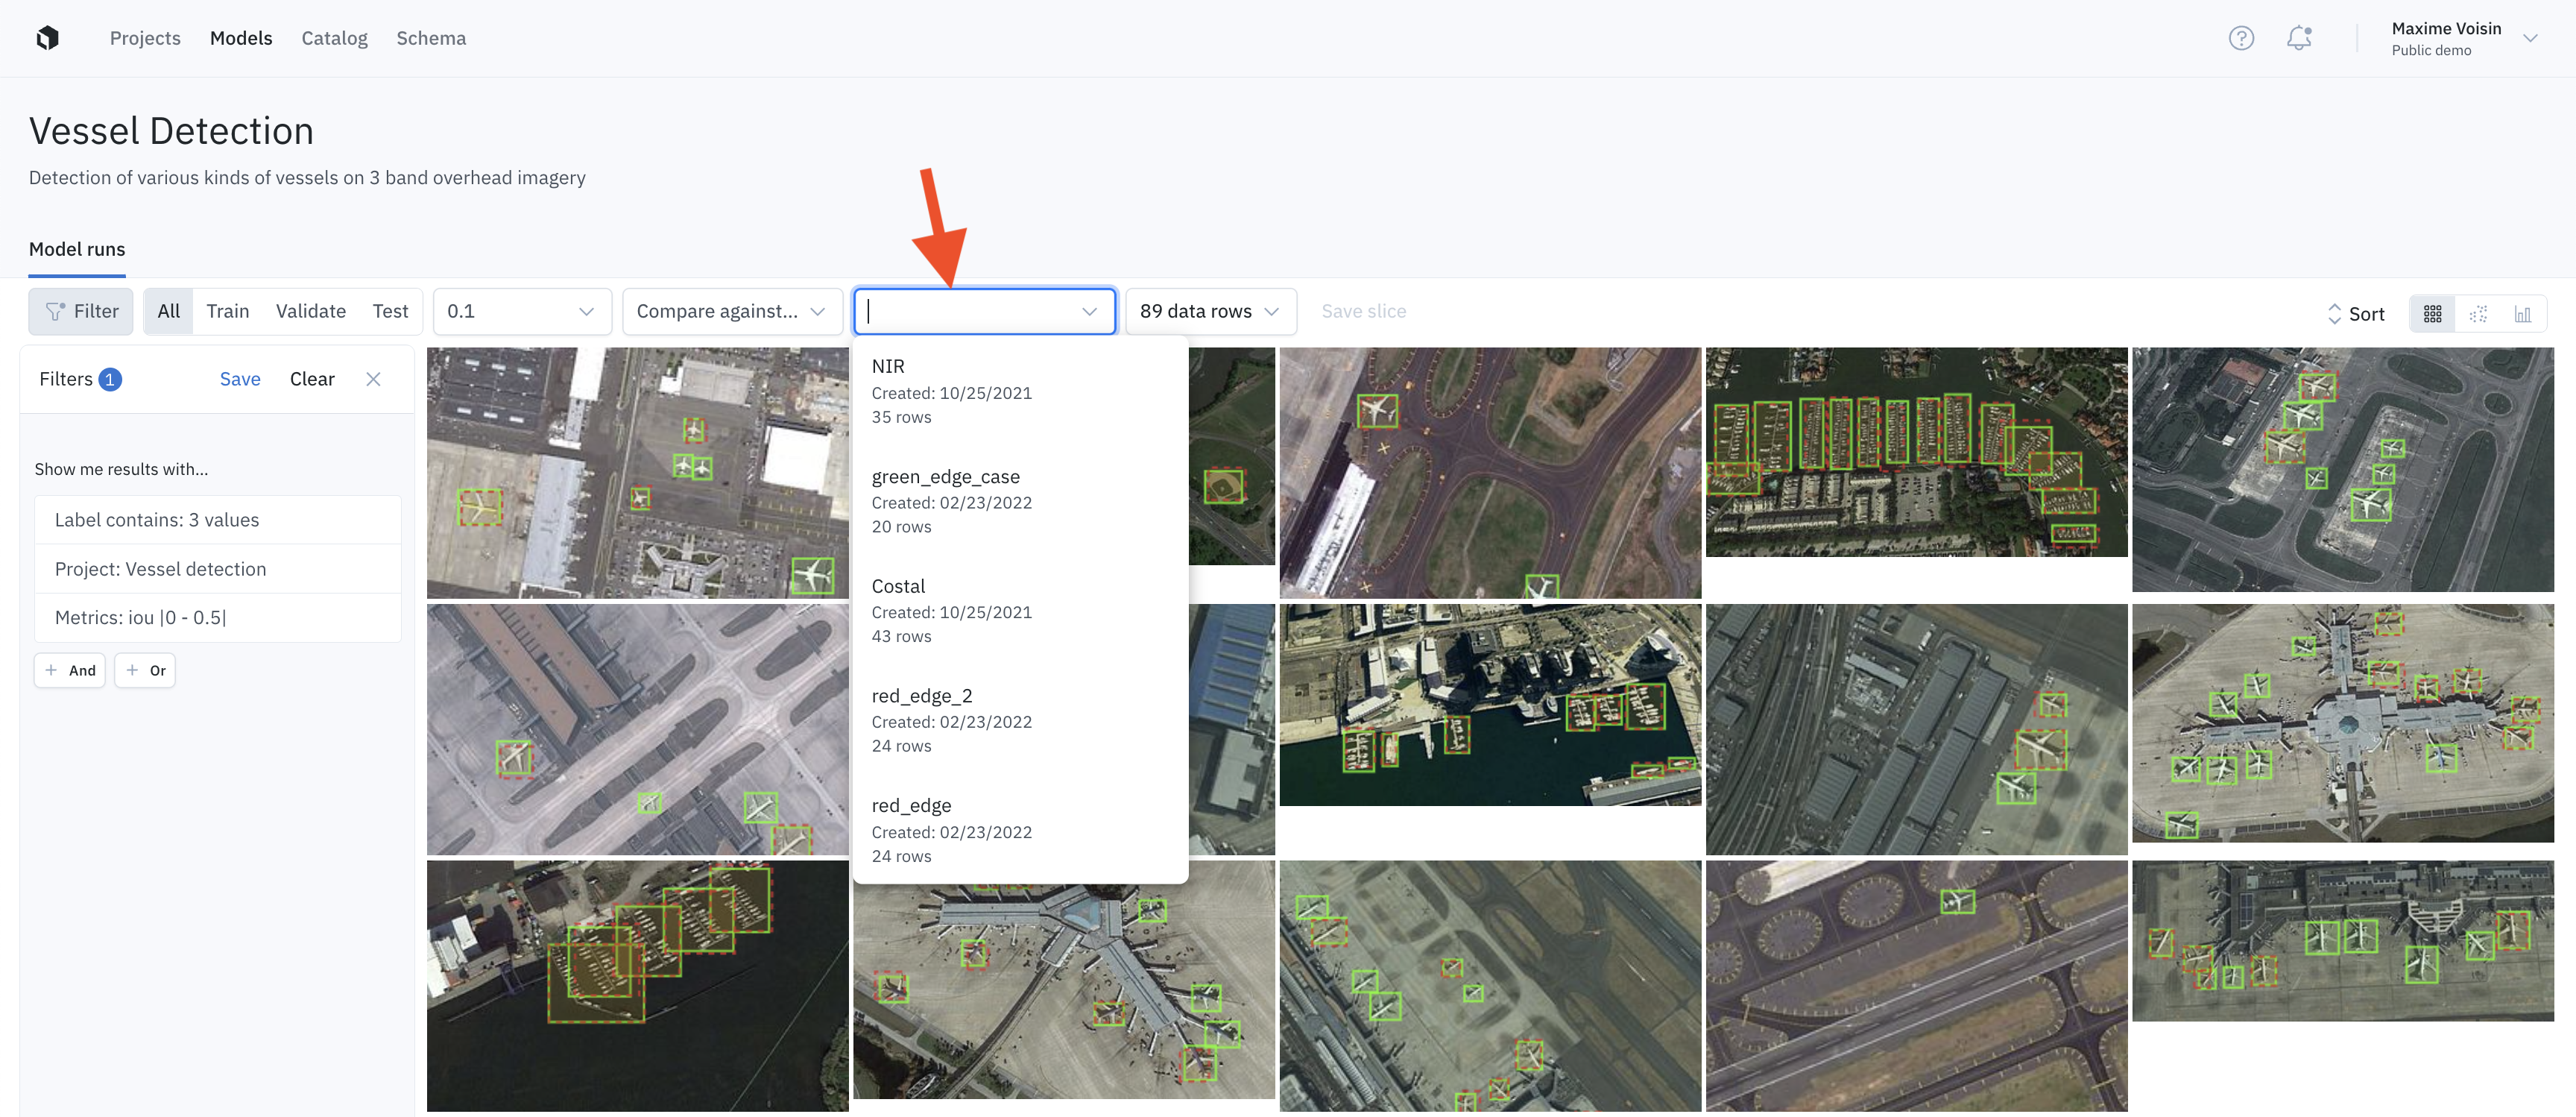Expand the 0.1 threshold dropdown
Screen dimensions: 2576x1117
[521, 311]
